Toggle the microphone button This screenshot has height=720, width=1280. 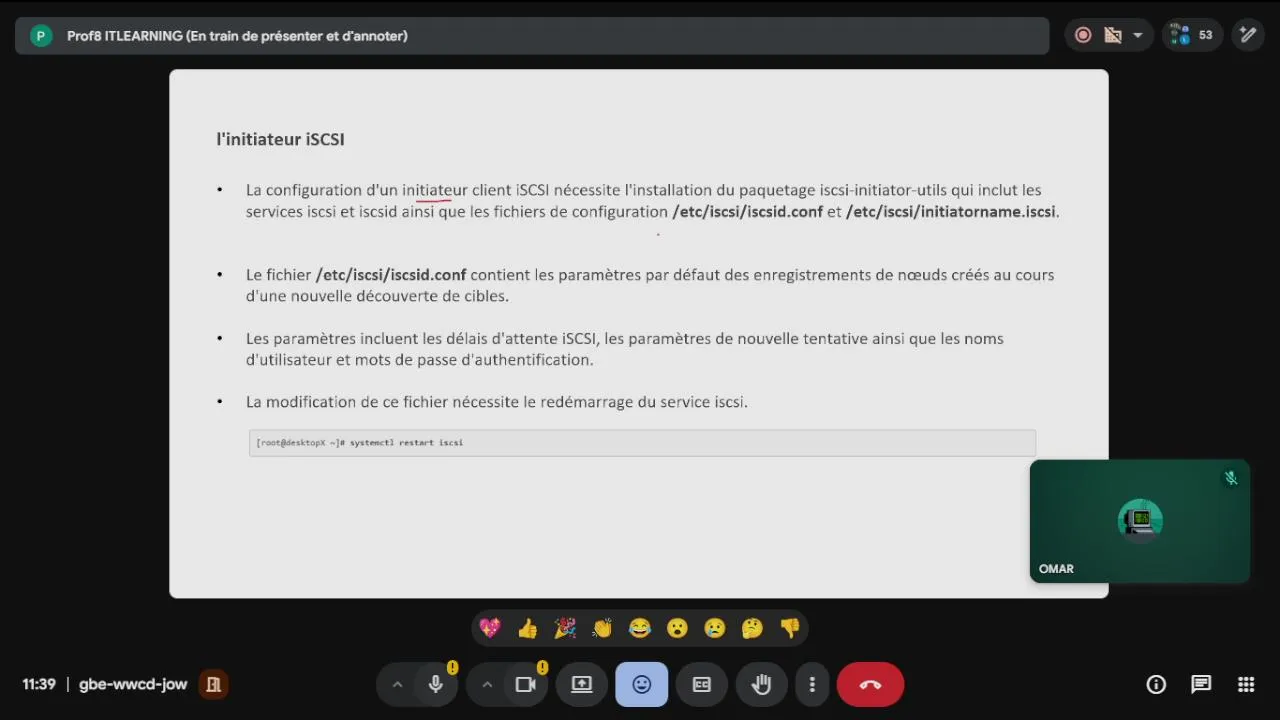tap(436, 685)
